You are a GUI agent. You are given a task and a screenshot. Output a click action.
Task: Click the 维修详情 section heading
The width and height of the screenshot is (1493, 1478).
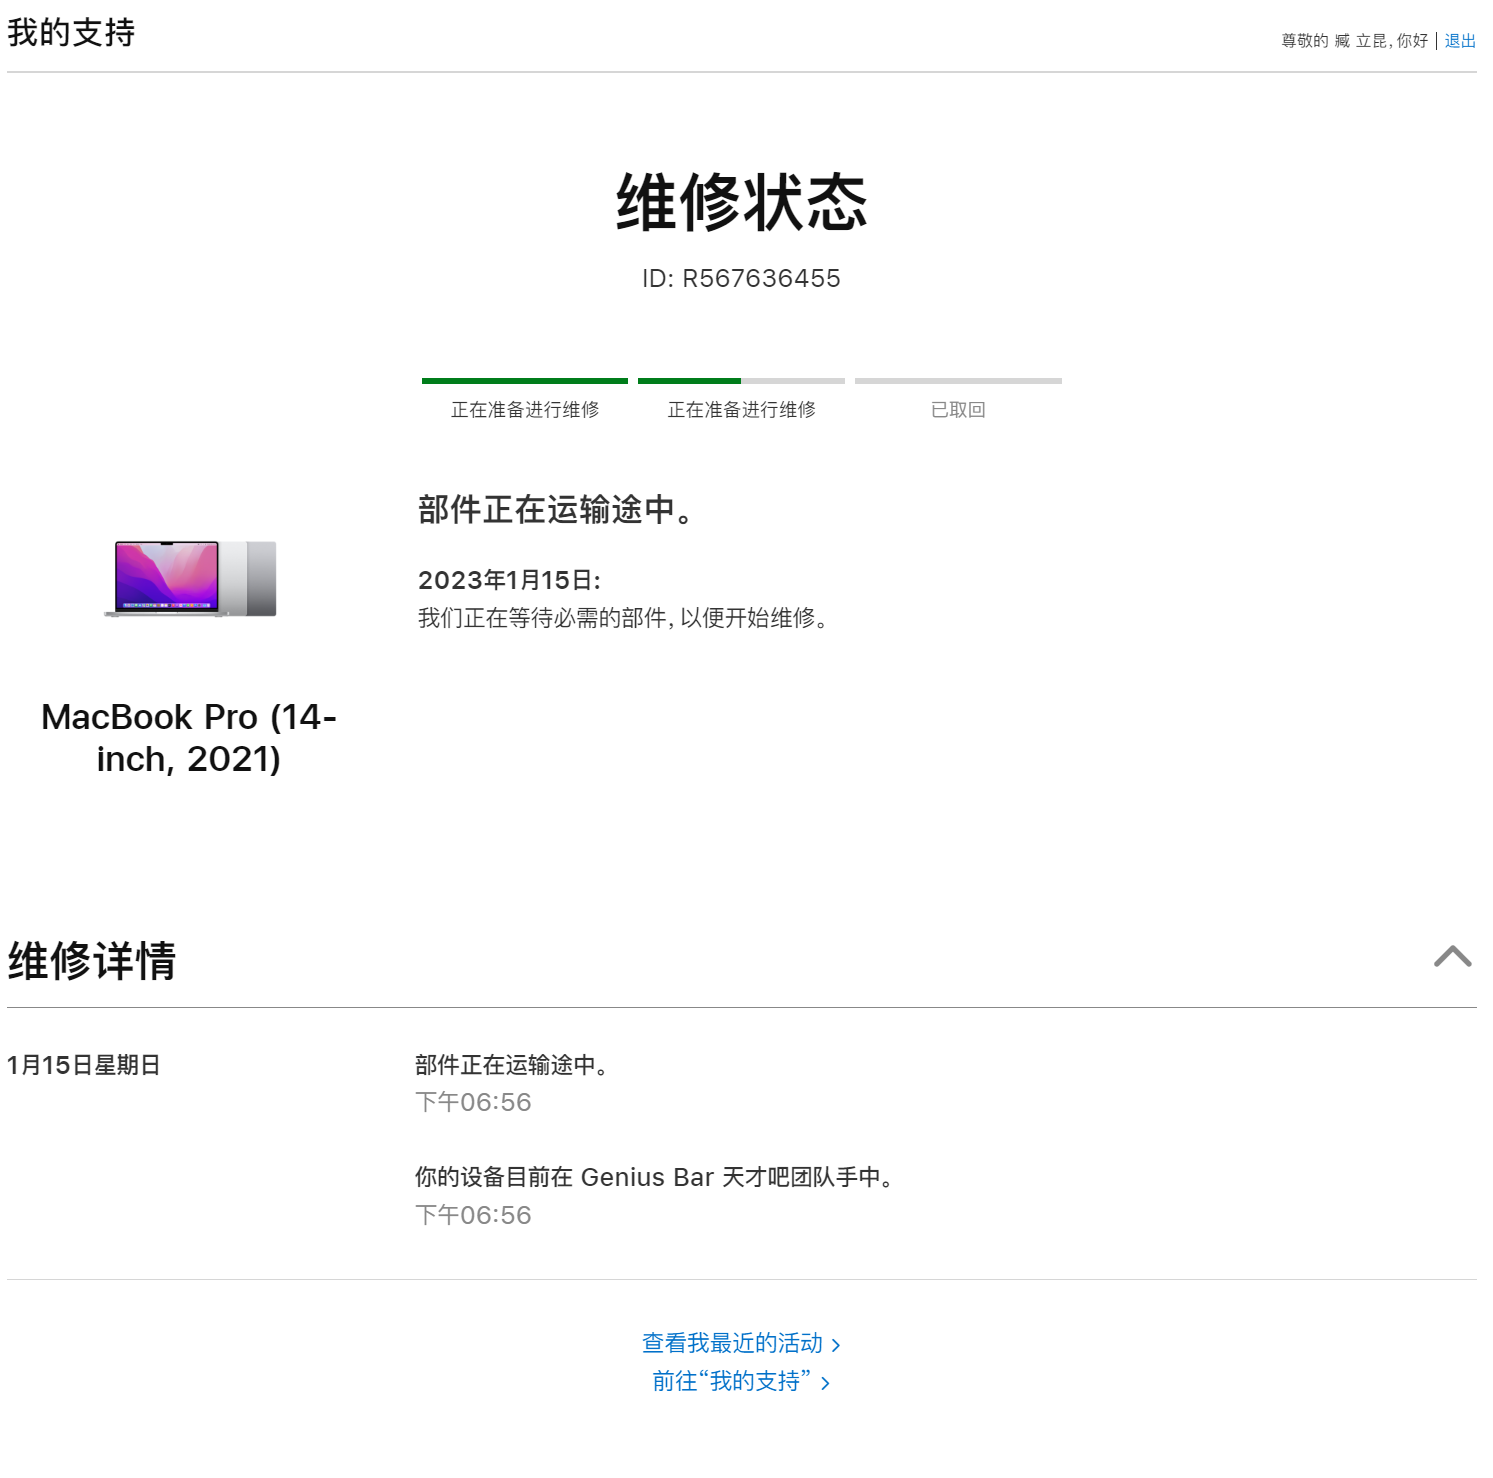[x=92, y=961]
